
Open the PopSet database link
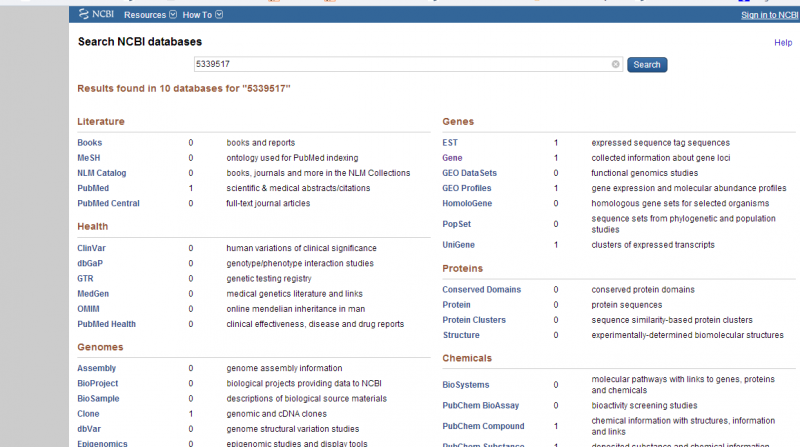[x=457, y=224]
